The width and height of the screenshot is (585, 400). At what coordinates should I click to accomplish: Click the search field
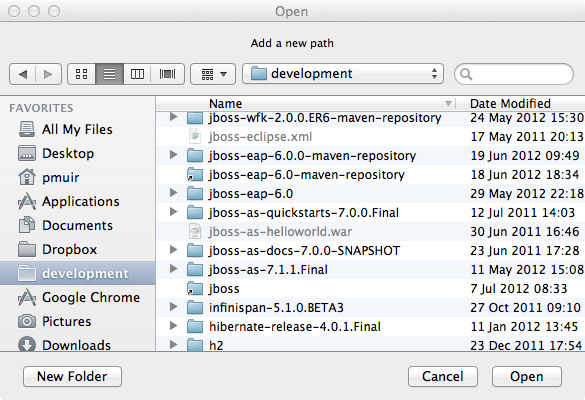coord(514,74)
